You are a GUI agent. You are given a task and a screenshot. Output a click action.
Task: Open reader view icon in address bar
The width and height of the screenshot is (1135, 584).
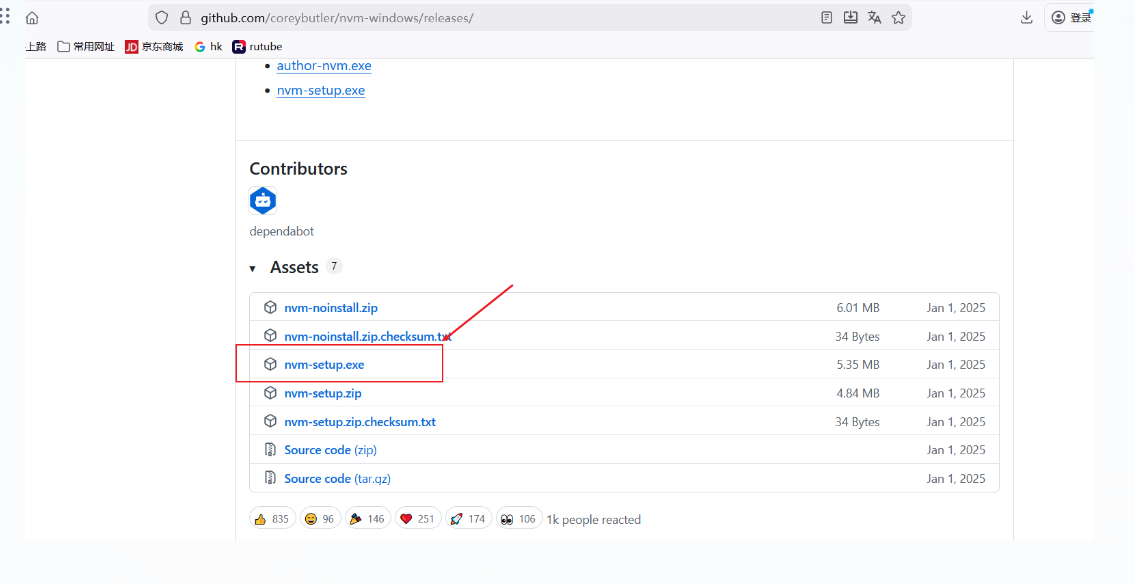pyautogui.click(x=827, y=18)
